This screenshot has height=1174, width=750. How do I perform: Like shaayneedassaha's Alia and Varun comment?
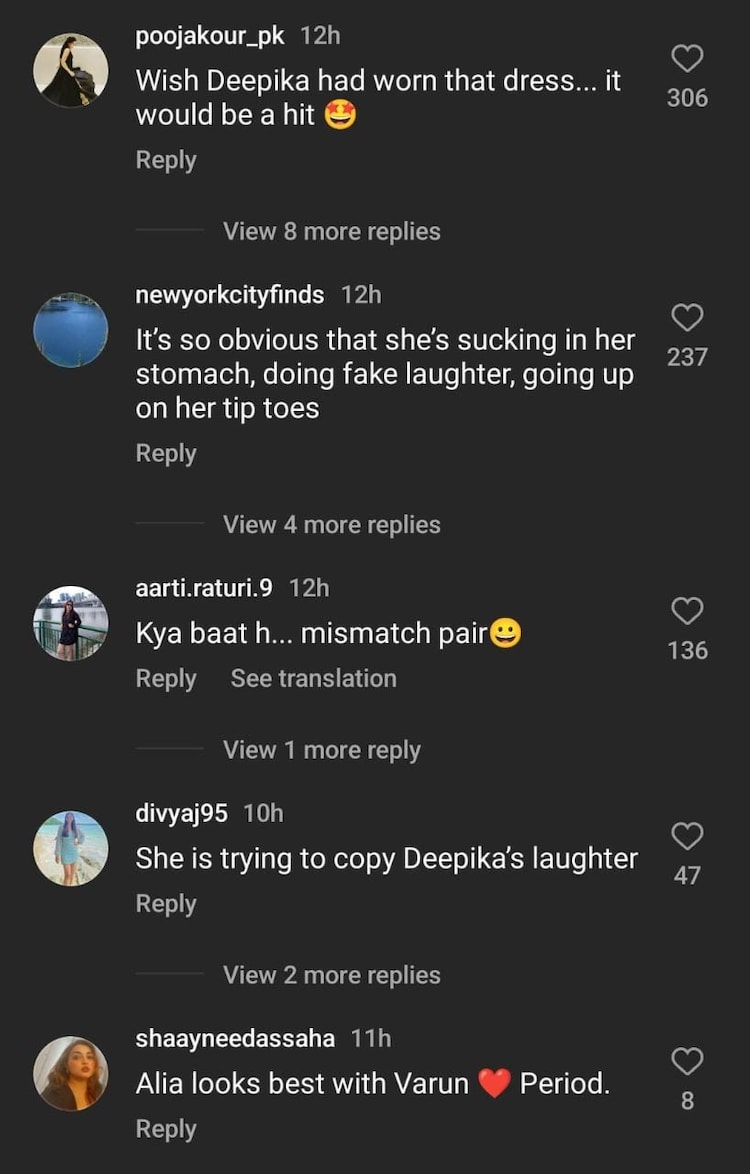tap(687, 1062)
